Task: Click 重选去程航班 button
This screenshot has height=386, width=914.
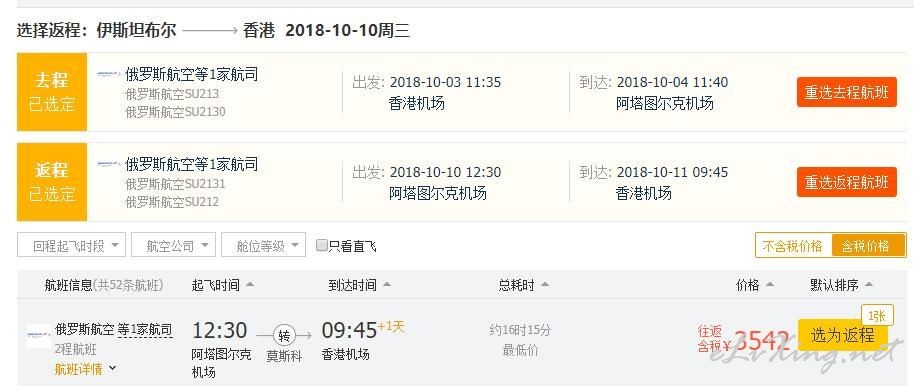Action: coord(846,92)
